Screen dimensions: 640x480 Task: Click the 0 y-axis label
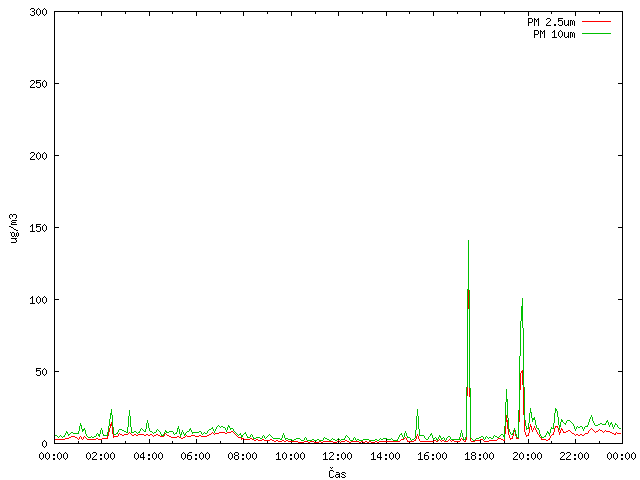coord(44,444)
